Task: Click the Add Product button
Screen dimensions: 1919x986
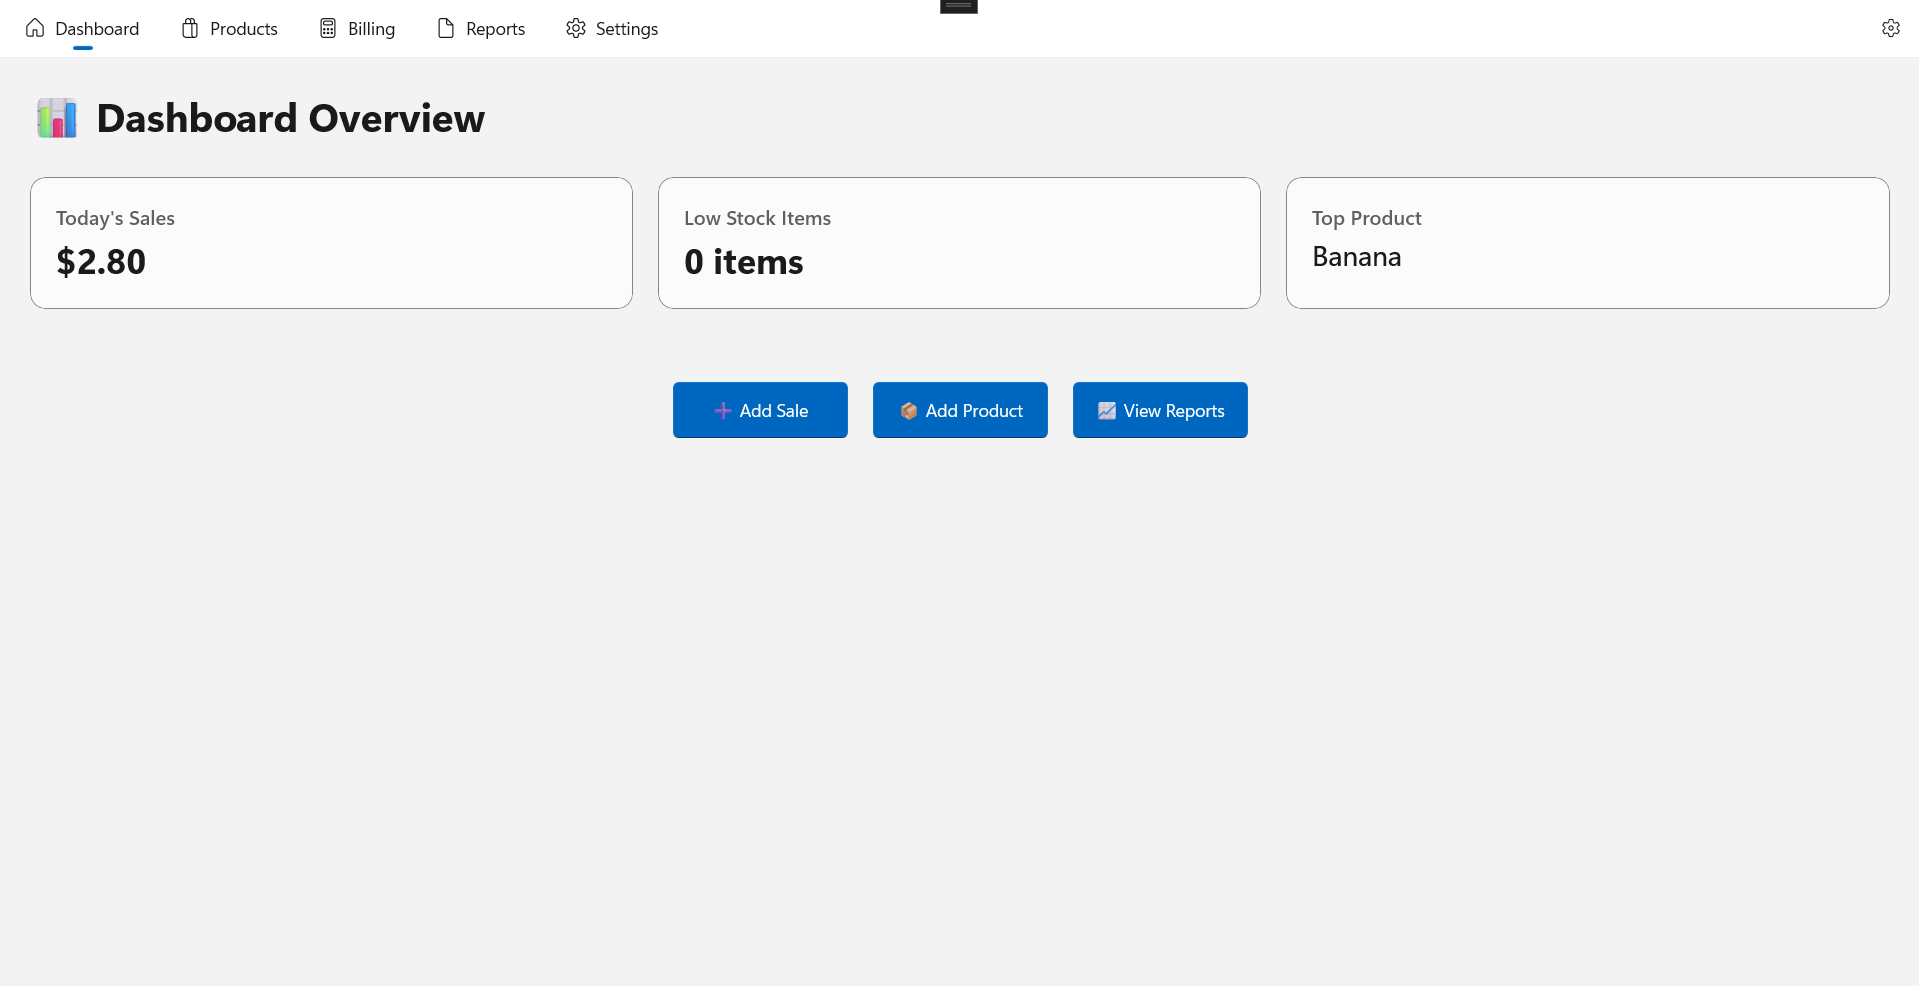Action: click(x=960, y=410)
